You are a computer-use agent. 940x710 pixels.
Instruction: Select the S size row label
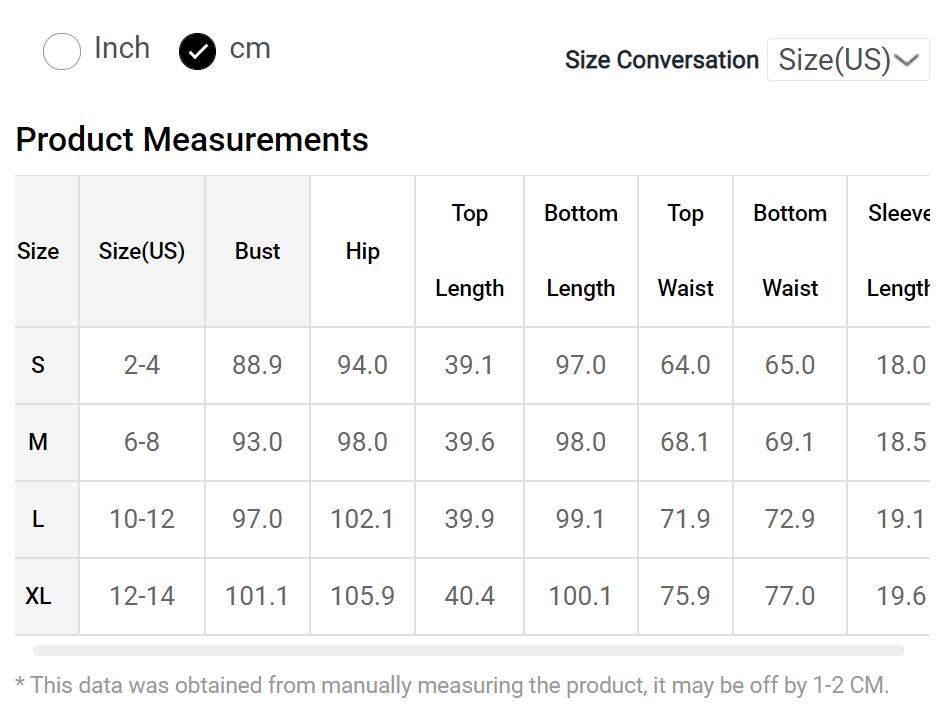pos(38,365)
